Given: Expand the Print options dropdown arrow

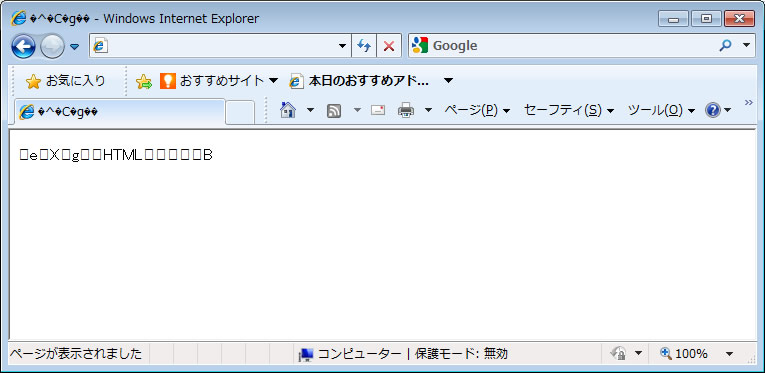Looking at the screenshot, I should pos(428,111).
